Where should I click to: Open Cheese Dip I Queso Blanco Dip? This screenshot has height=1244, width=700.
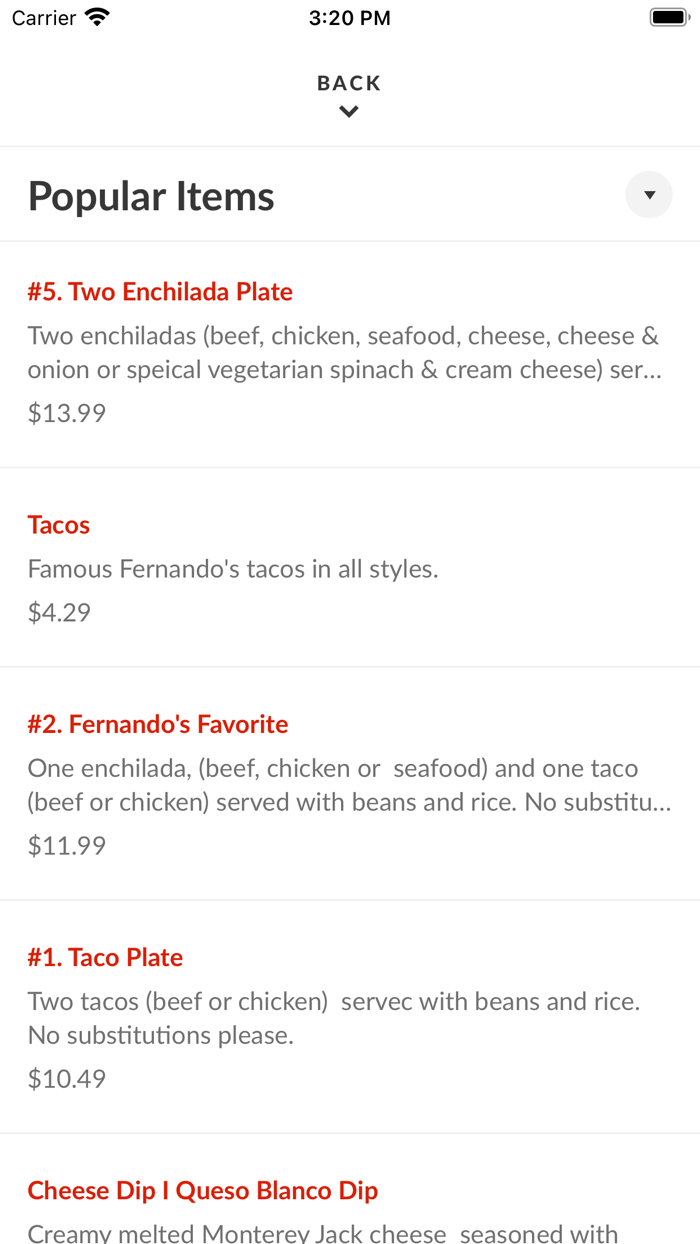(203, 1190)
